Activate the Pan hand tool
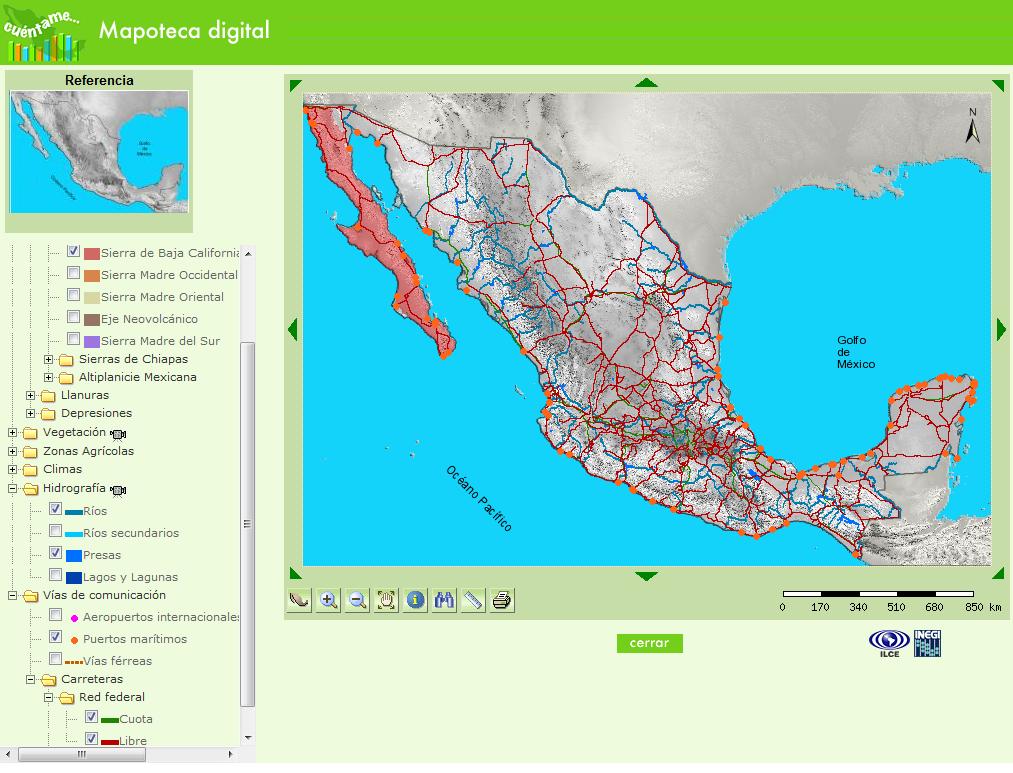Viewport: 1013px width, 773px height. [x=385, y=600]
